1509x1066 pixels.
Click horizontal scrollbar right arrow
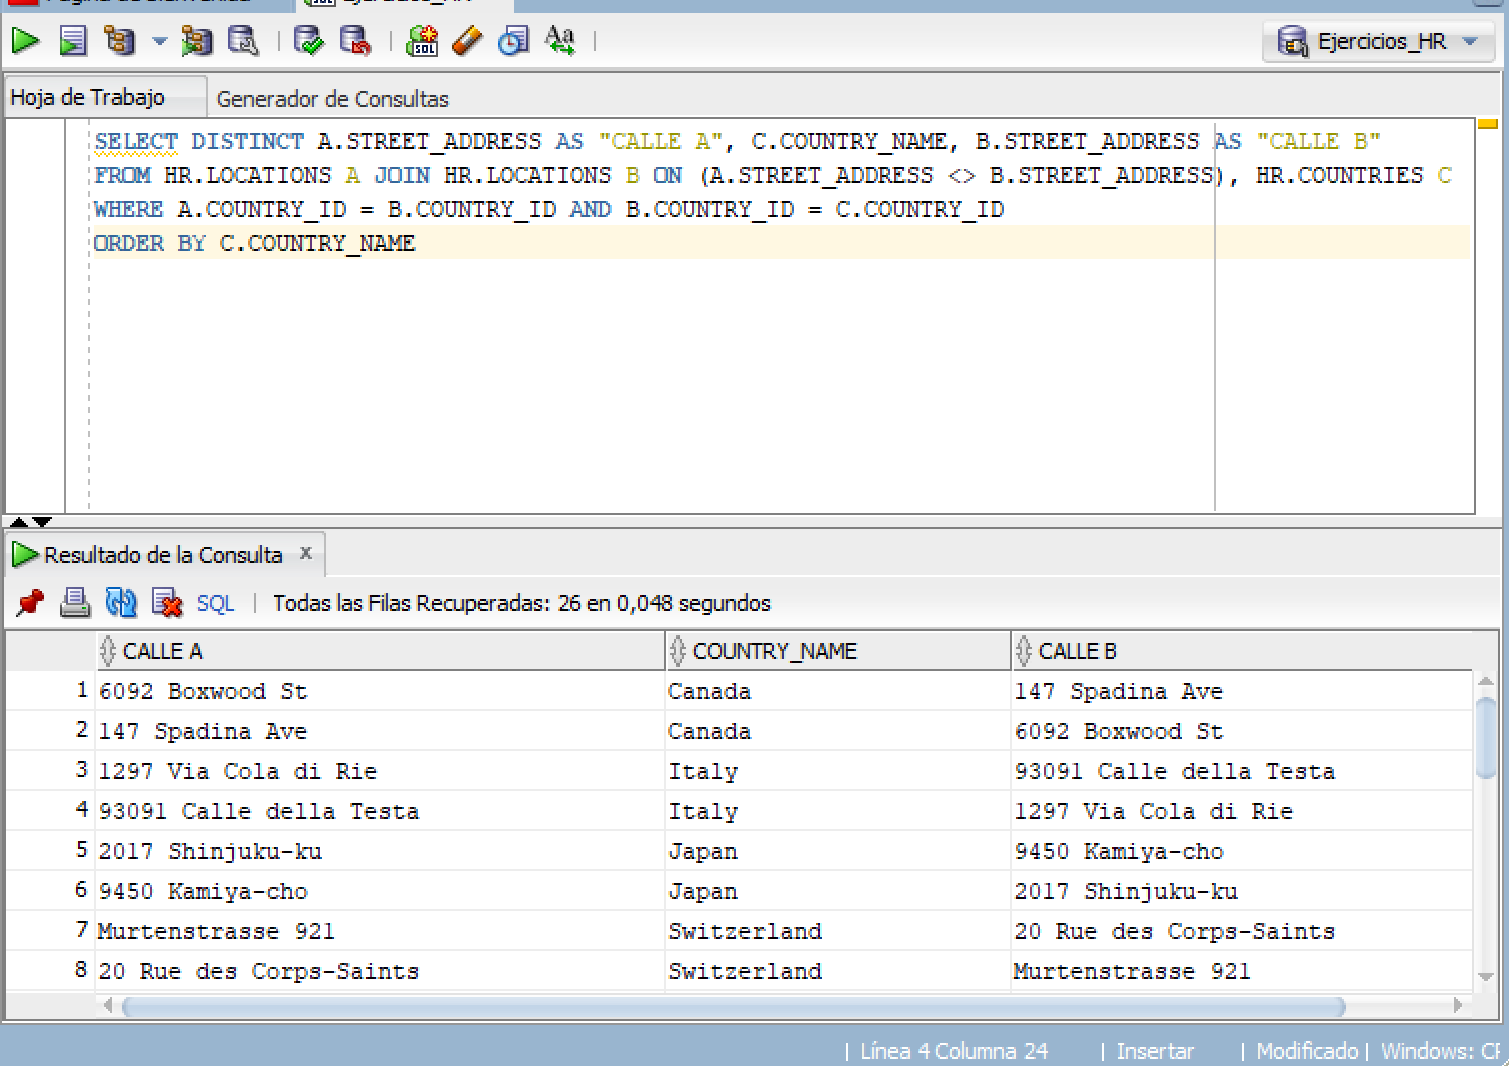tap(1458, 1005)
